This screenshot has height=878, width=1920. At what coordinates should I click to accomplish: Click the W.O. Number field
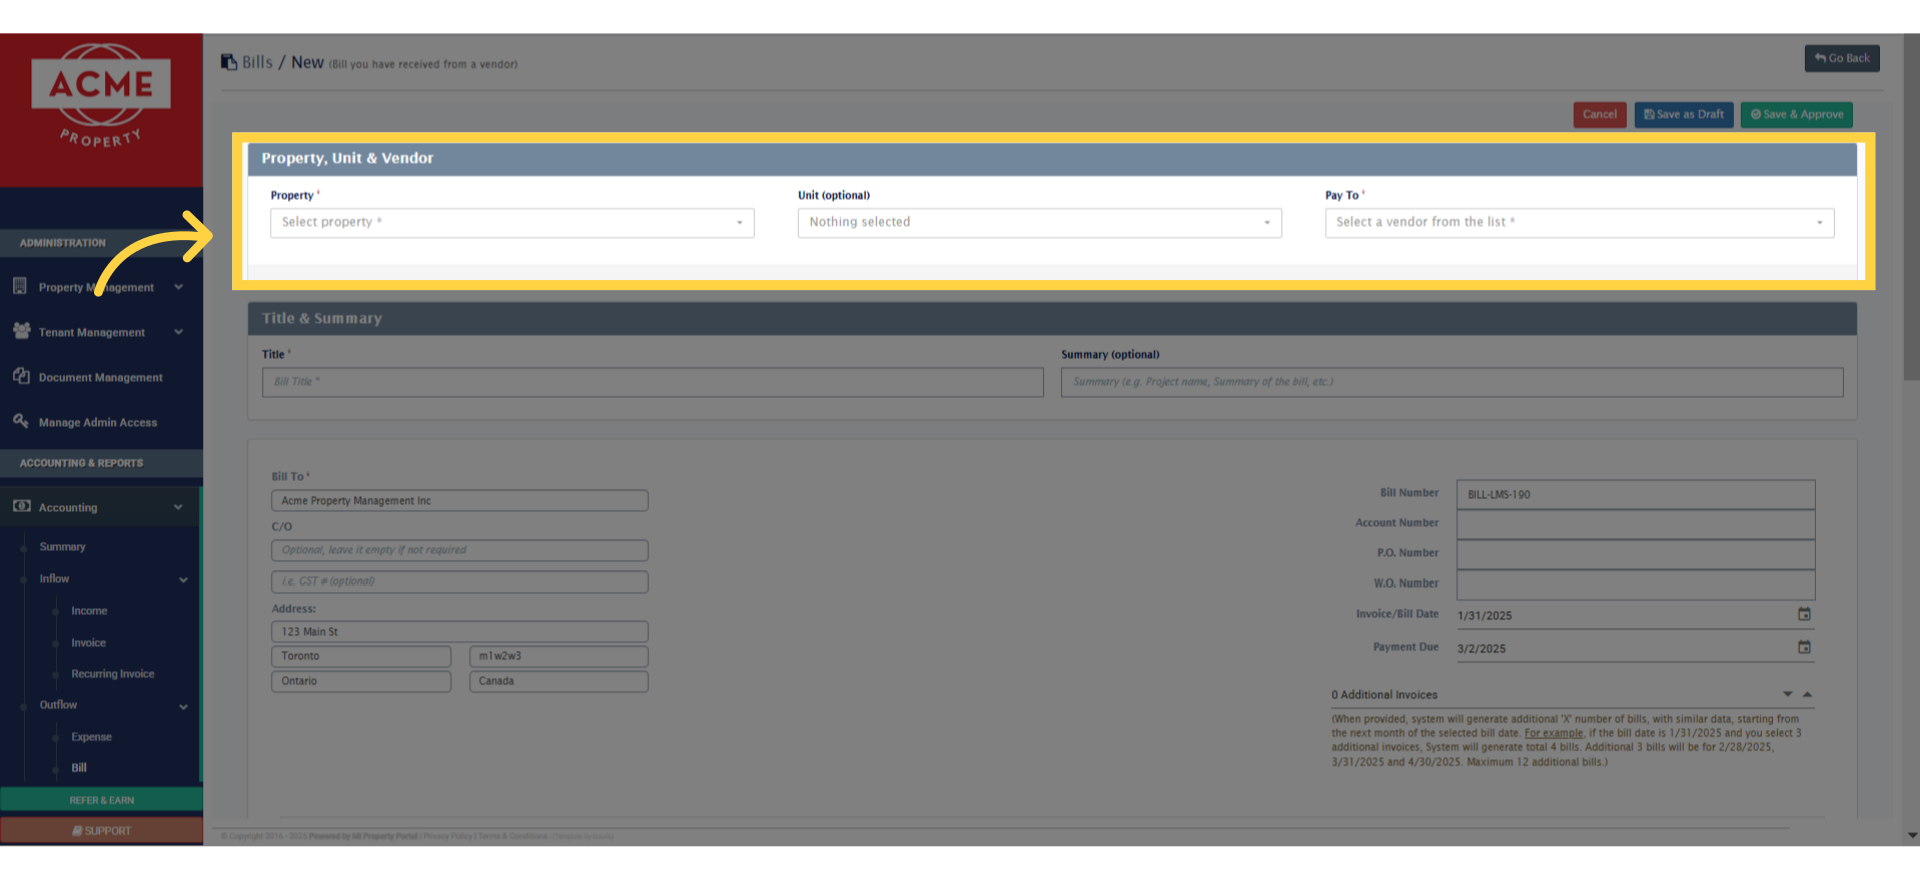1636,584
